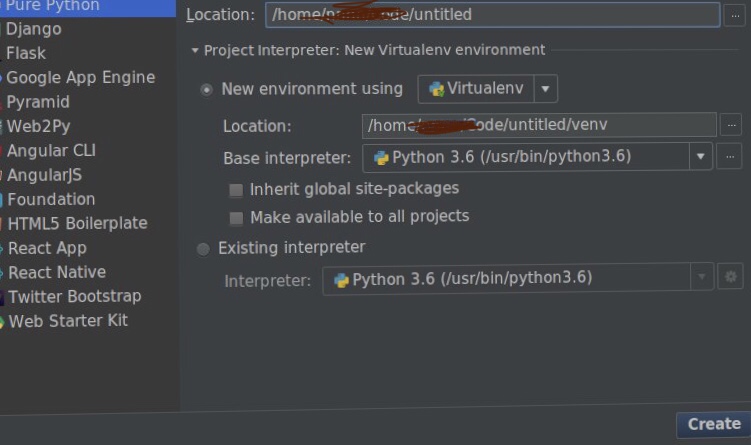Image resolution: width=751 pixels, height=445 pixels.
Task: Click 'Existing interpreter' label text
Action: click(291, 248)
